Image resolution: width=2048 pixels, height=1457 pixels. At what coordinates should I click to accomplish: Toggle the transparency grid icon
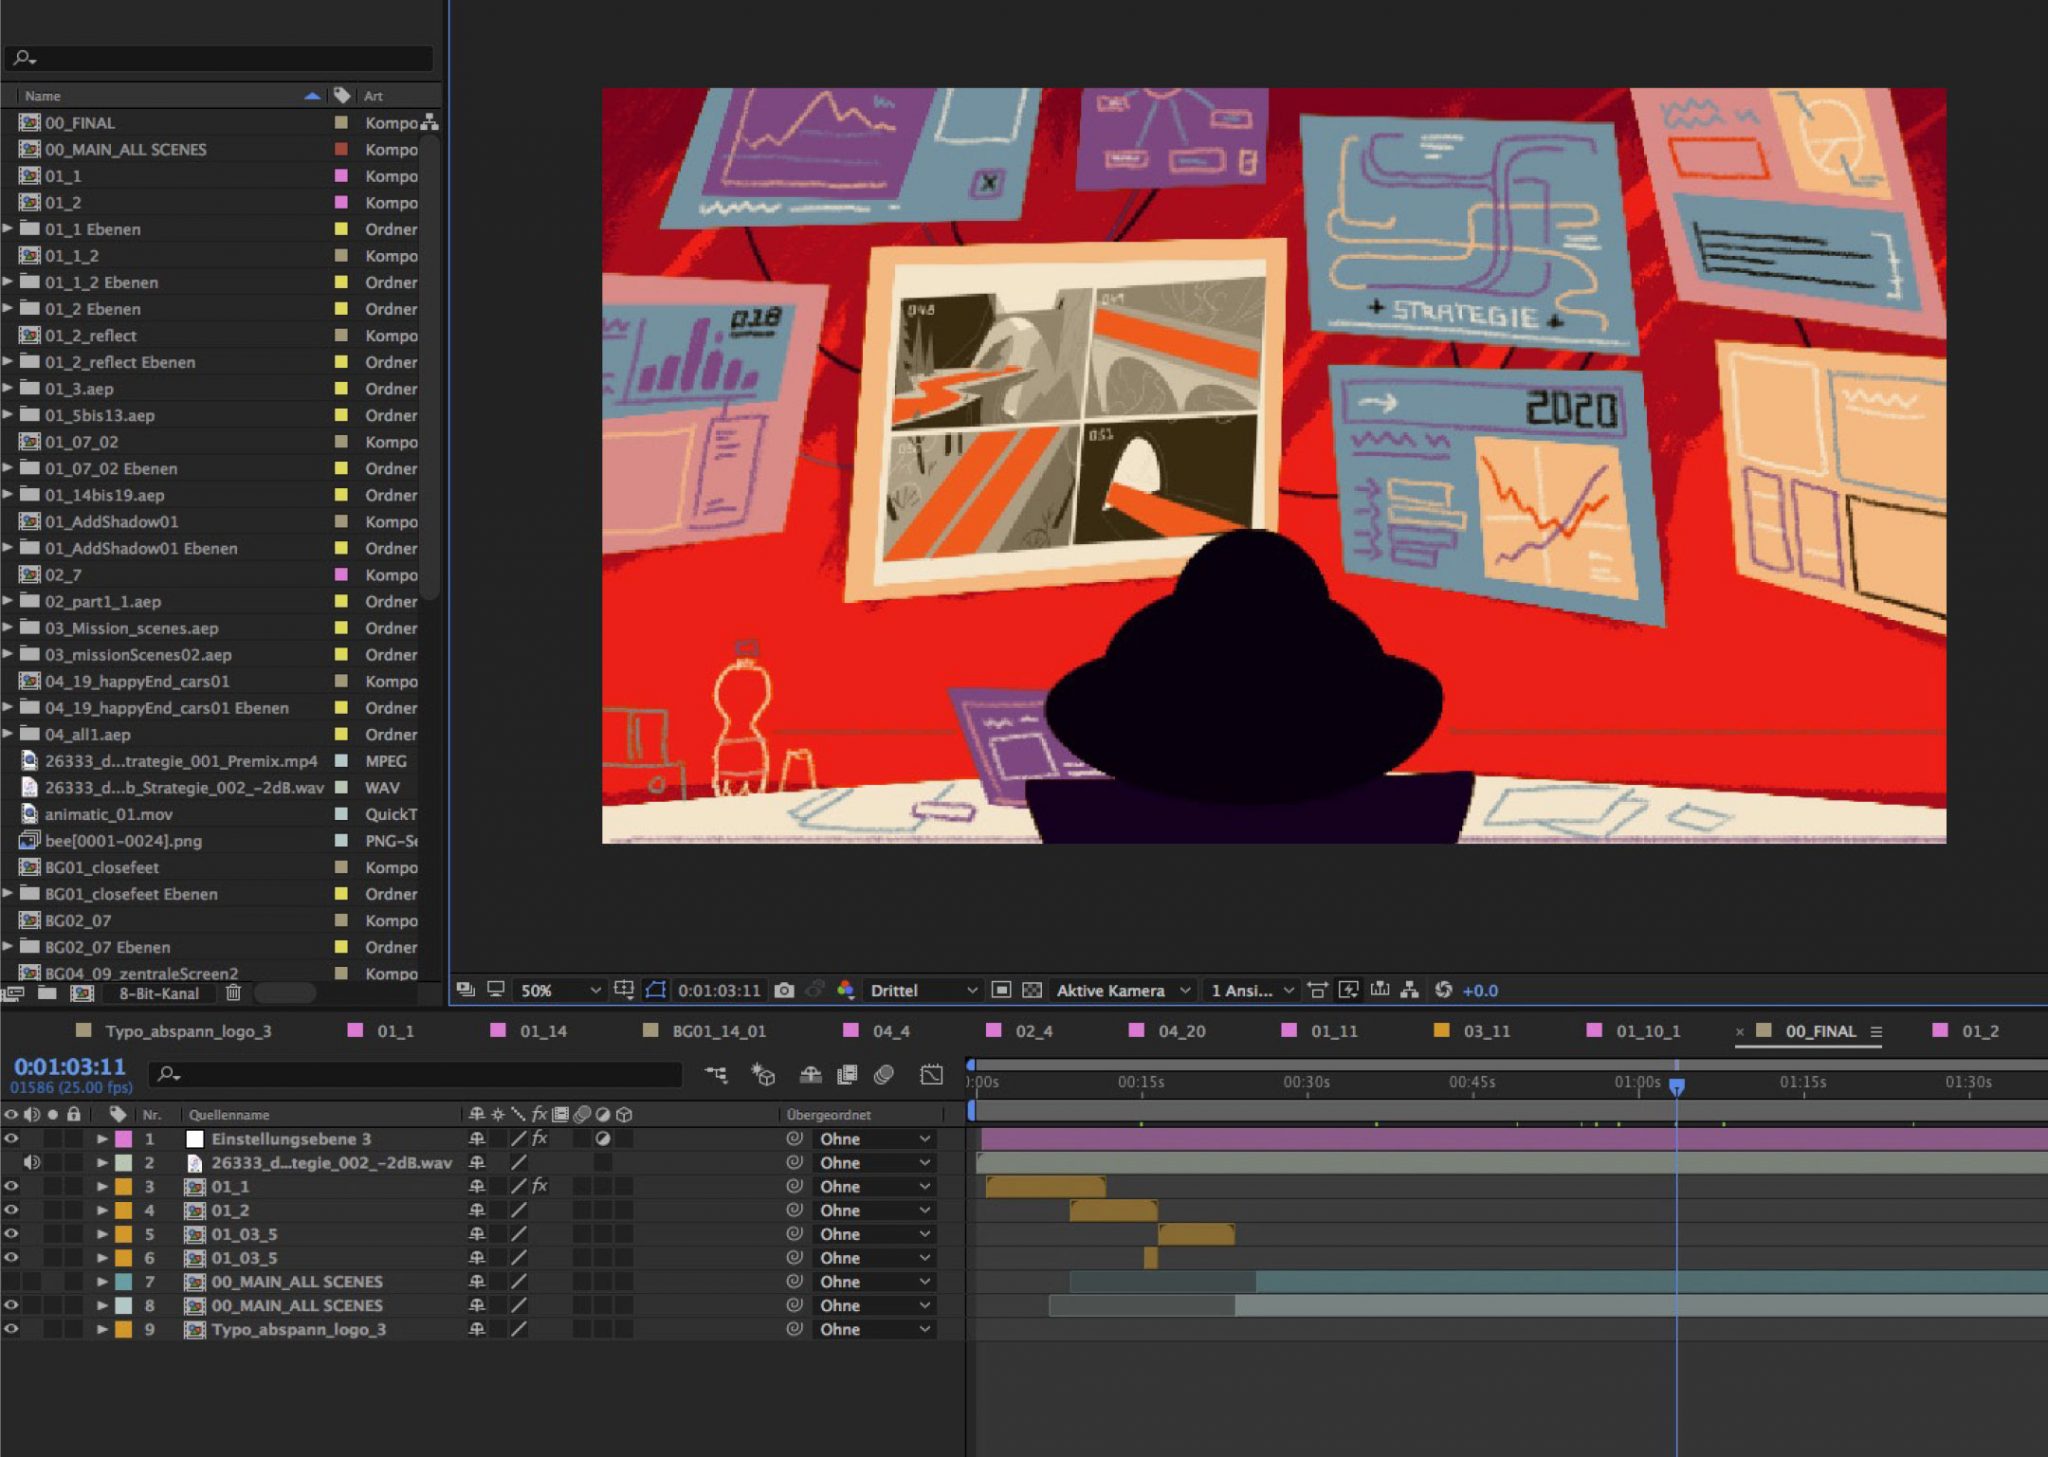(x=1032, y=990)
